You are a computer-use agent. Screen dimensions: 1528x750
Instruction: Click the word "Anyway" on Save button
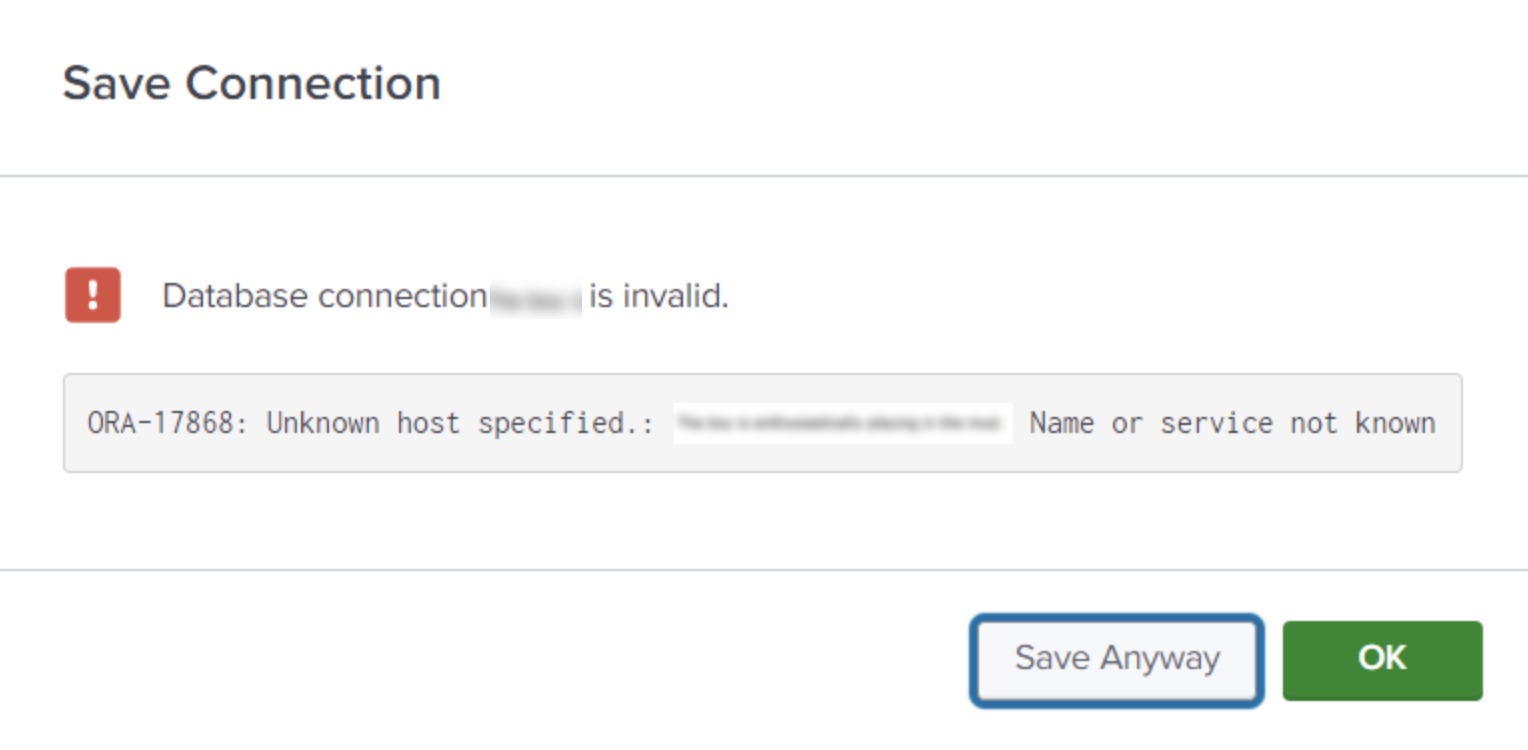[x=1161, y=659]
